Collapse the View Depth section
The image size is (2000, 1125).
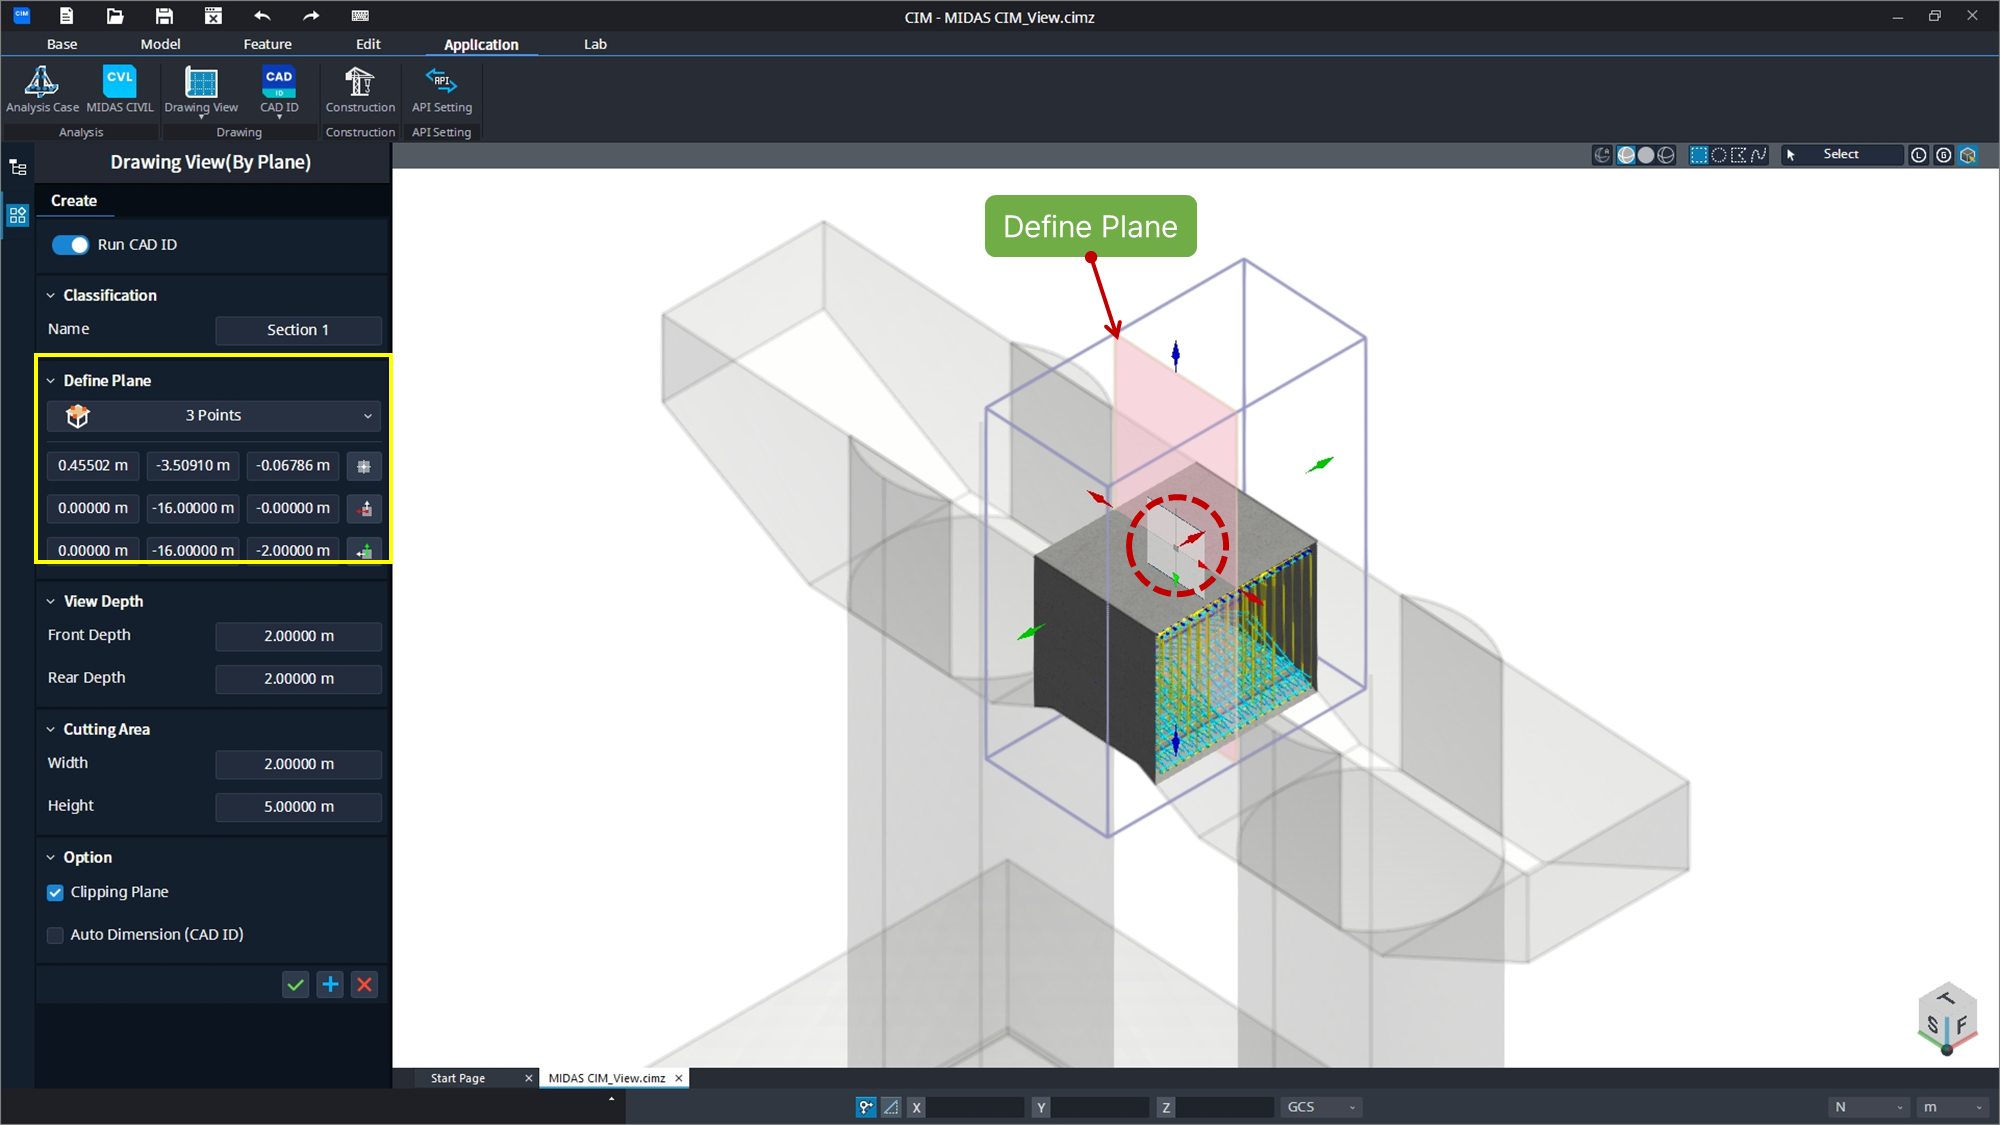51,602
